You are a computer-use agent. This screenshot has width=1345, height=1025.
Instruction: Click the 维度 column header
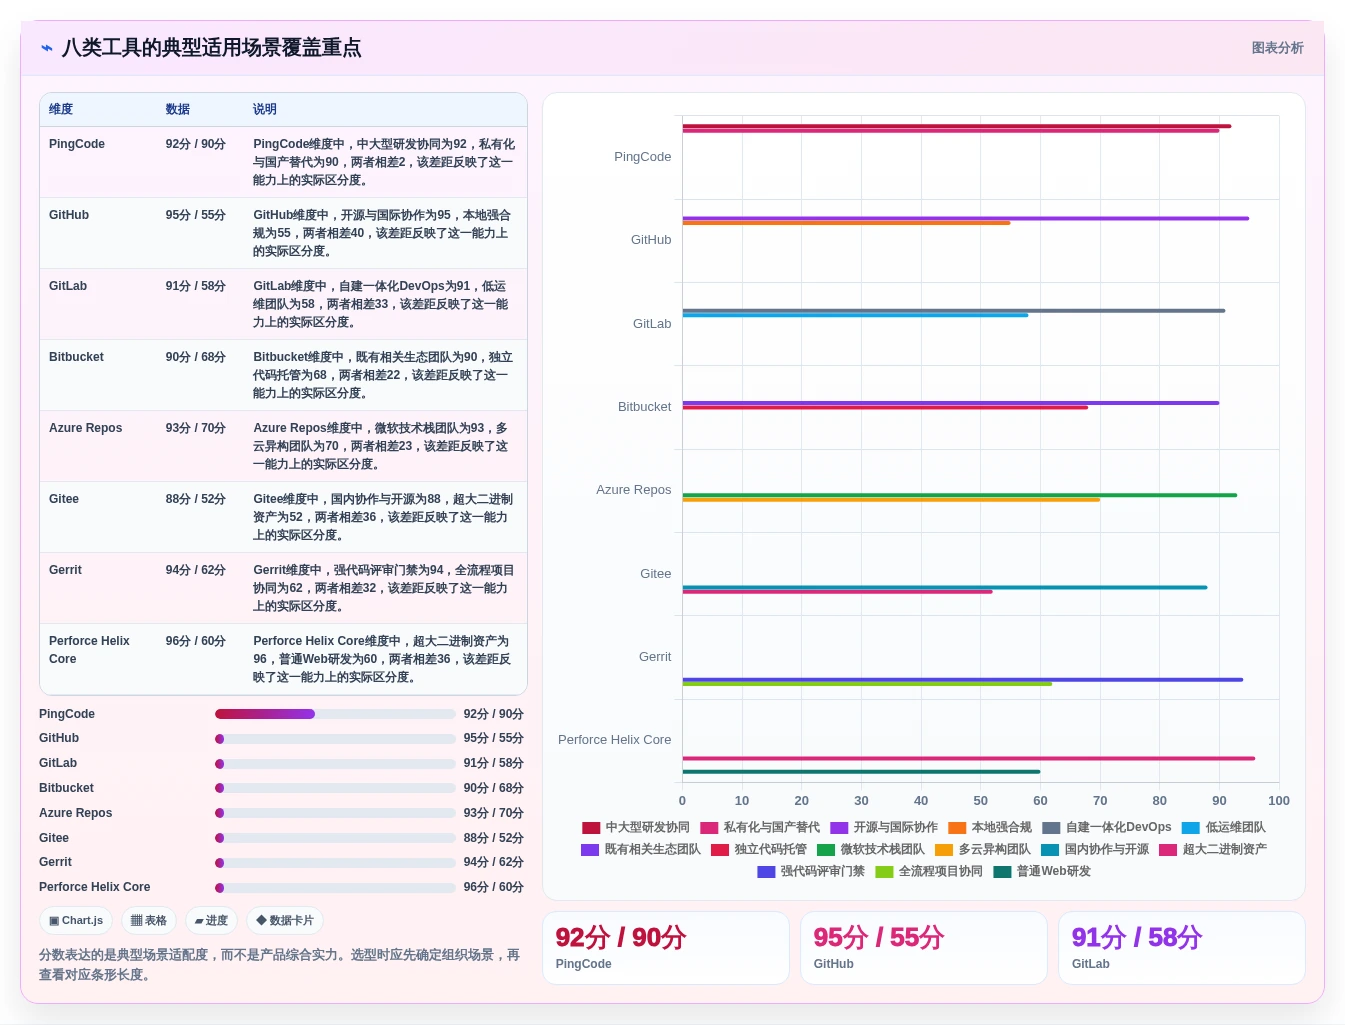tap(61, 110)
